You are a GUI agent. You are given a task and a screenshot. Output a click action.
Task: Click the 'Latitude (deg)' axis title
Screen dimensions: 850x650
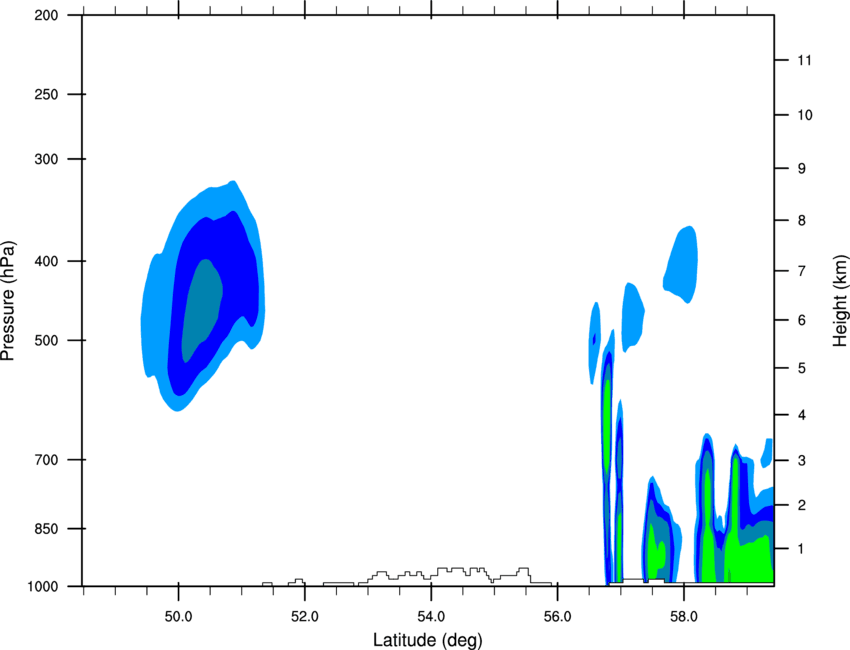point(428,640)
